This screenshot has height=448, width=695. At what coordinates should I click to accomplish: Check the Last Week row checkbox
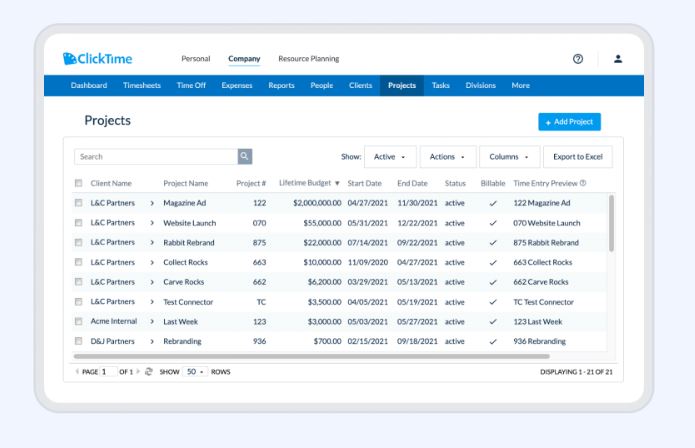click(x=78, y=321)
